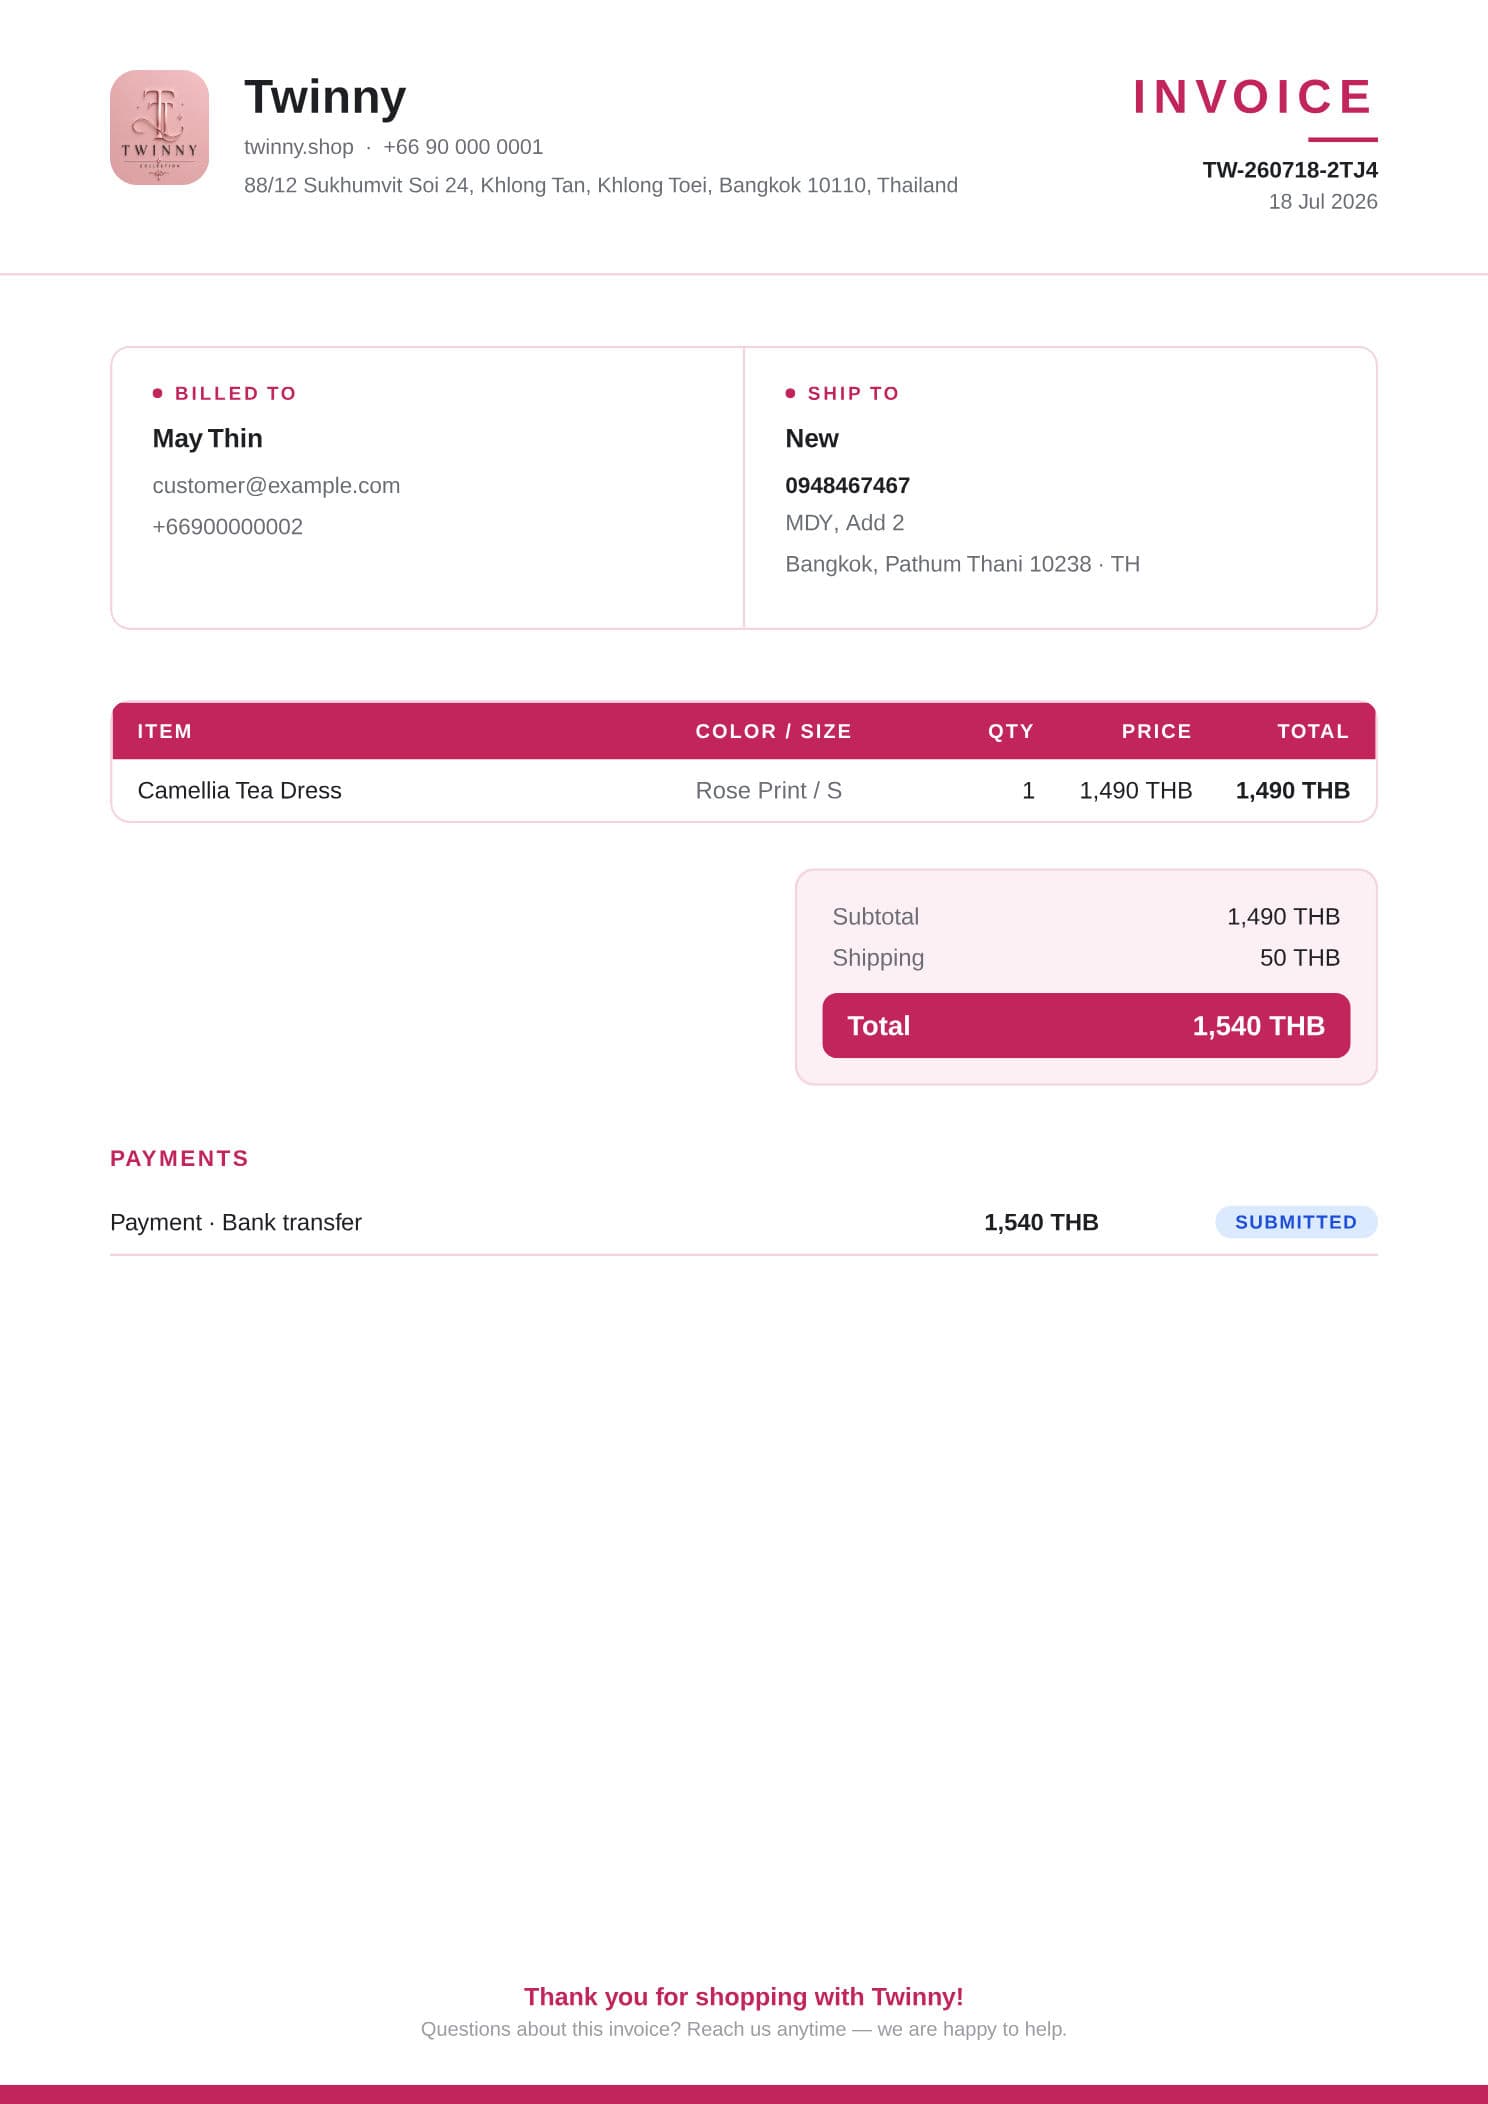Click the customer@example.com email address

[x=276, y=486]
